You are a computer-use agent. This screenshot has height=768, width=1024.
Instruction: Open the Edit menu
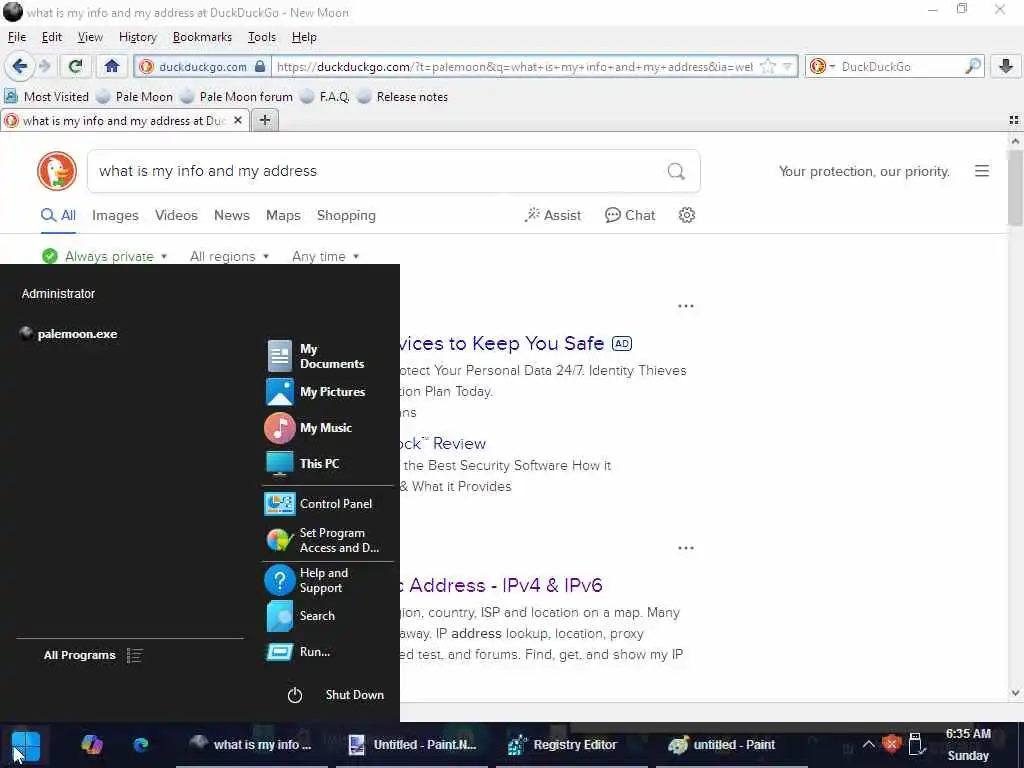point(52,37)
